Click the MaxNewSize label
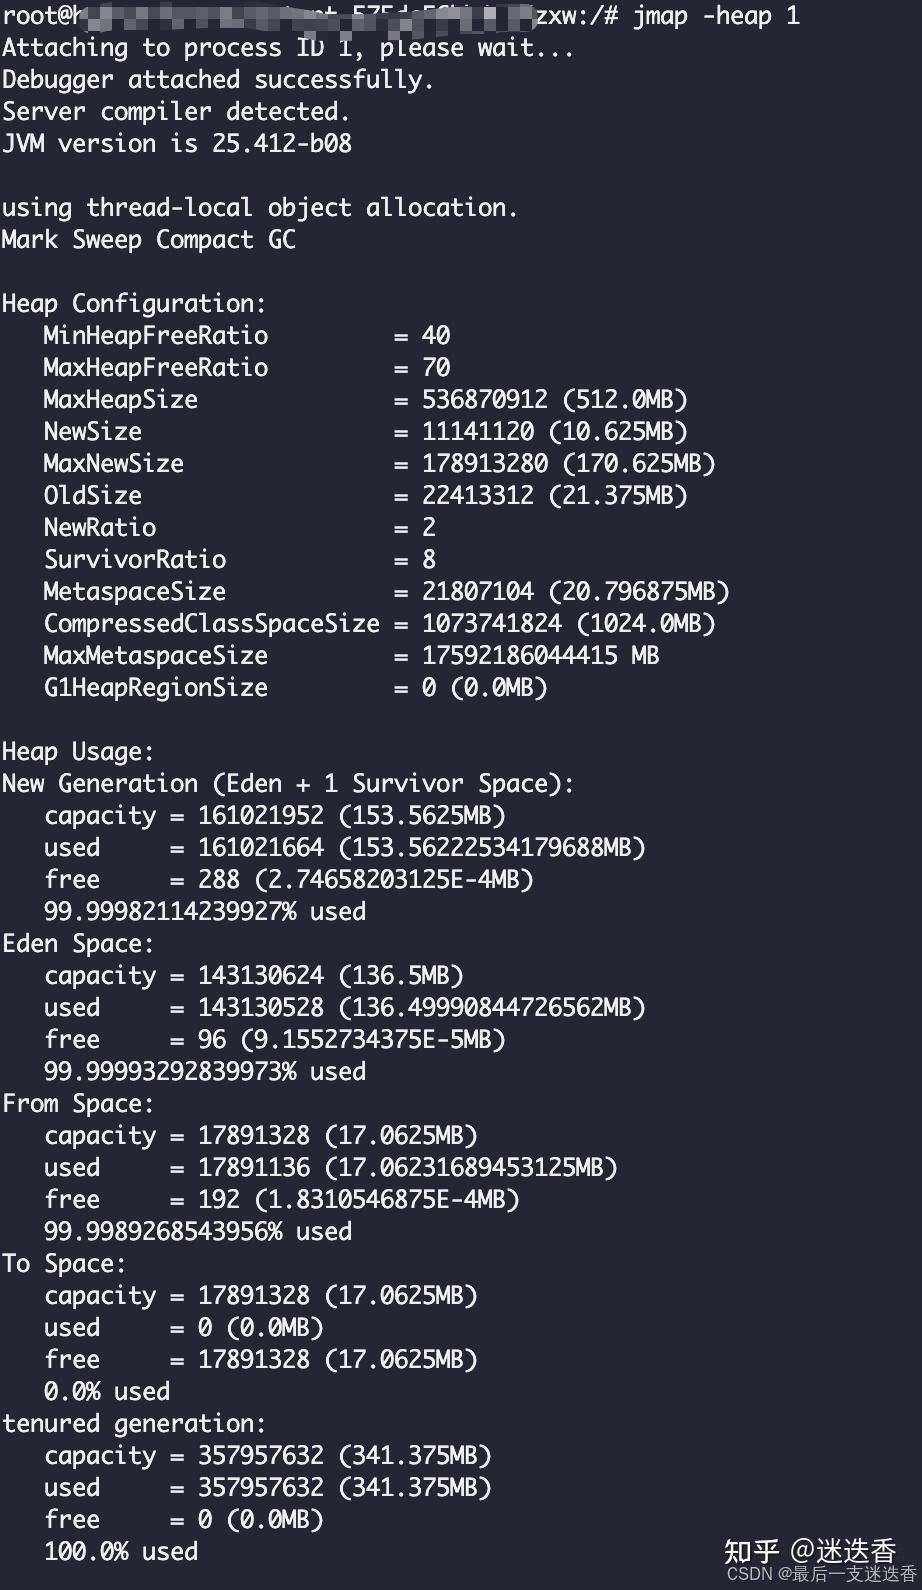This screenshot has height=1590, width=922. pos(114,464)
